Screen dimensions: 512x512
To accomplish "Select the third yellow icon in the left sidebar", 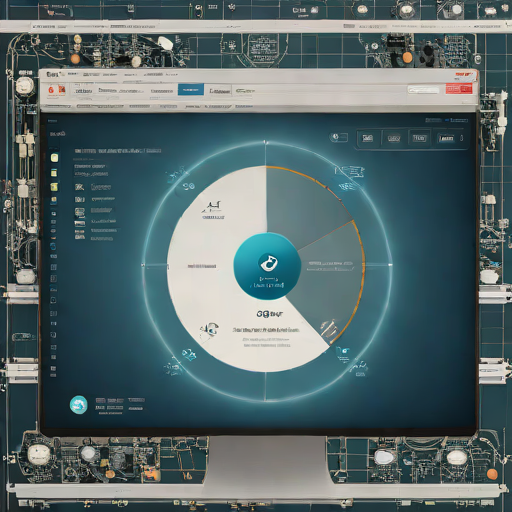I will coord(54,186).
